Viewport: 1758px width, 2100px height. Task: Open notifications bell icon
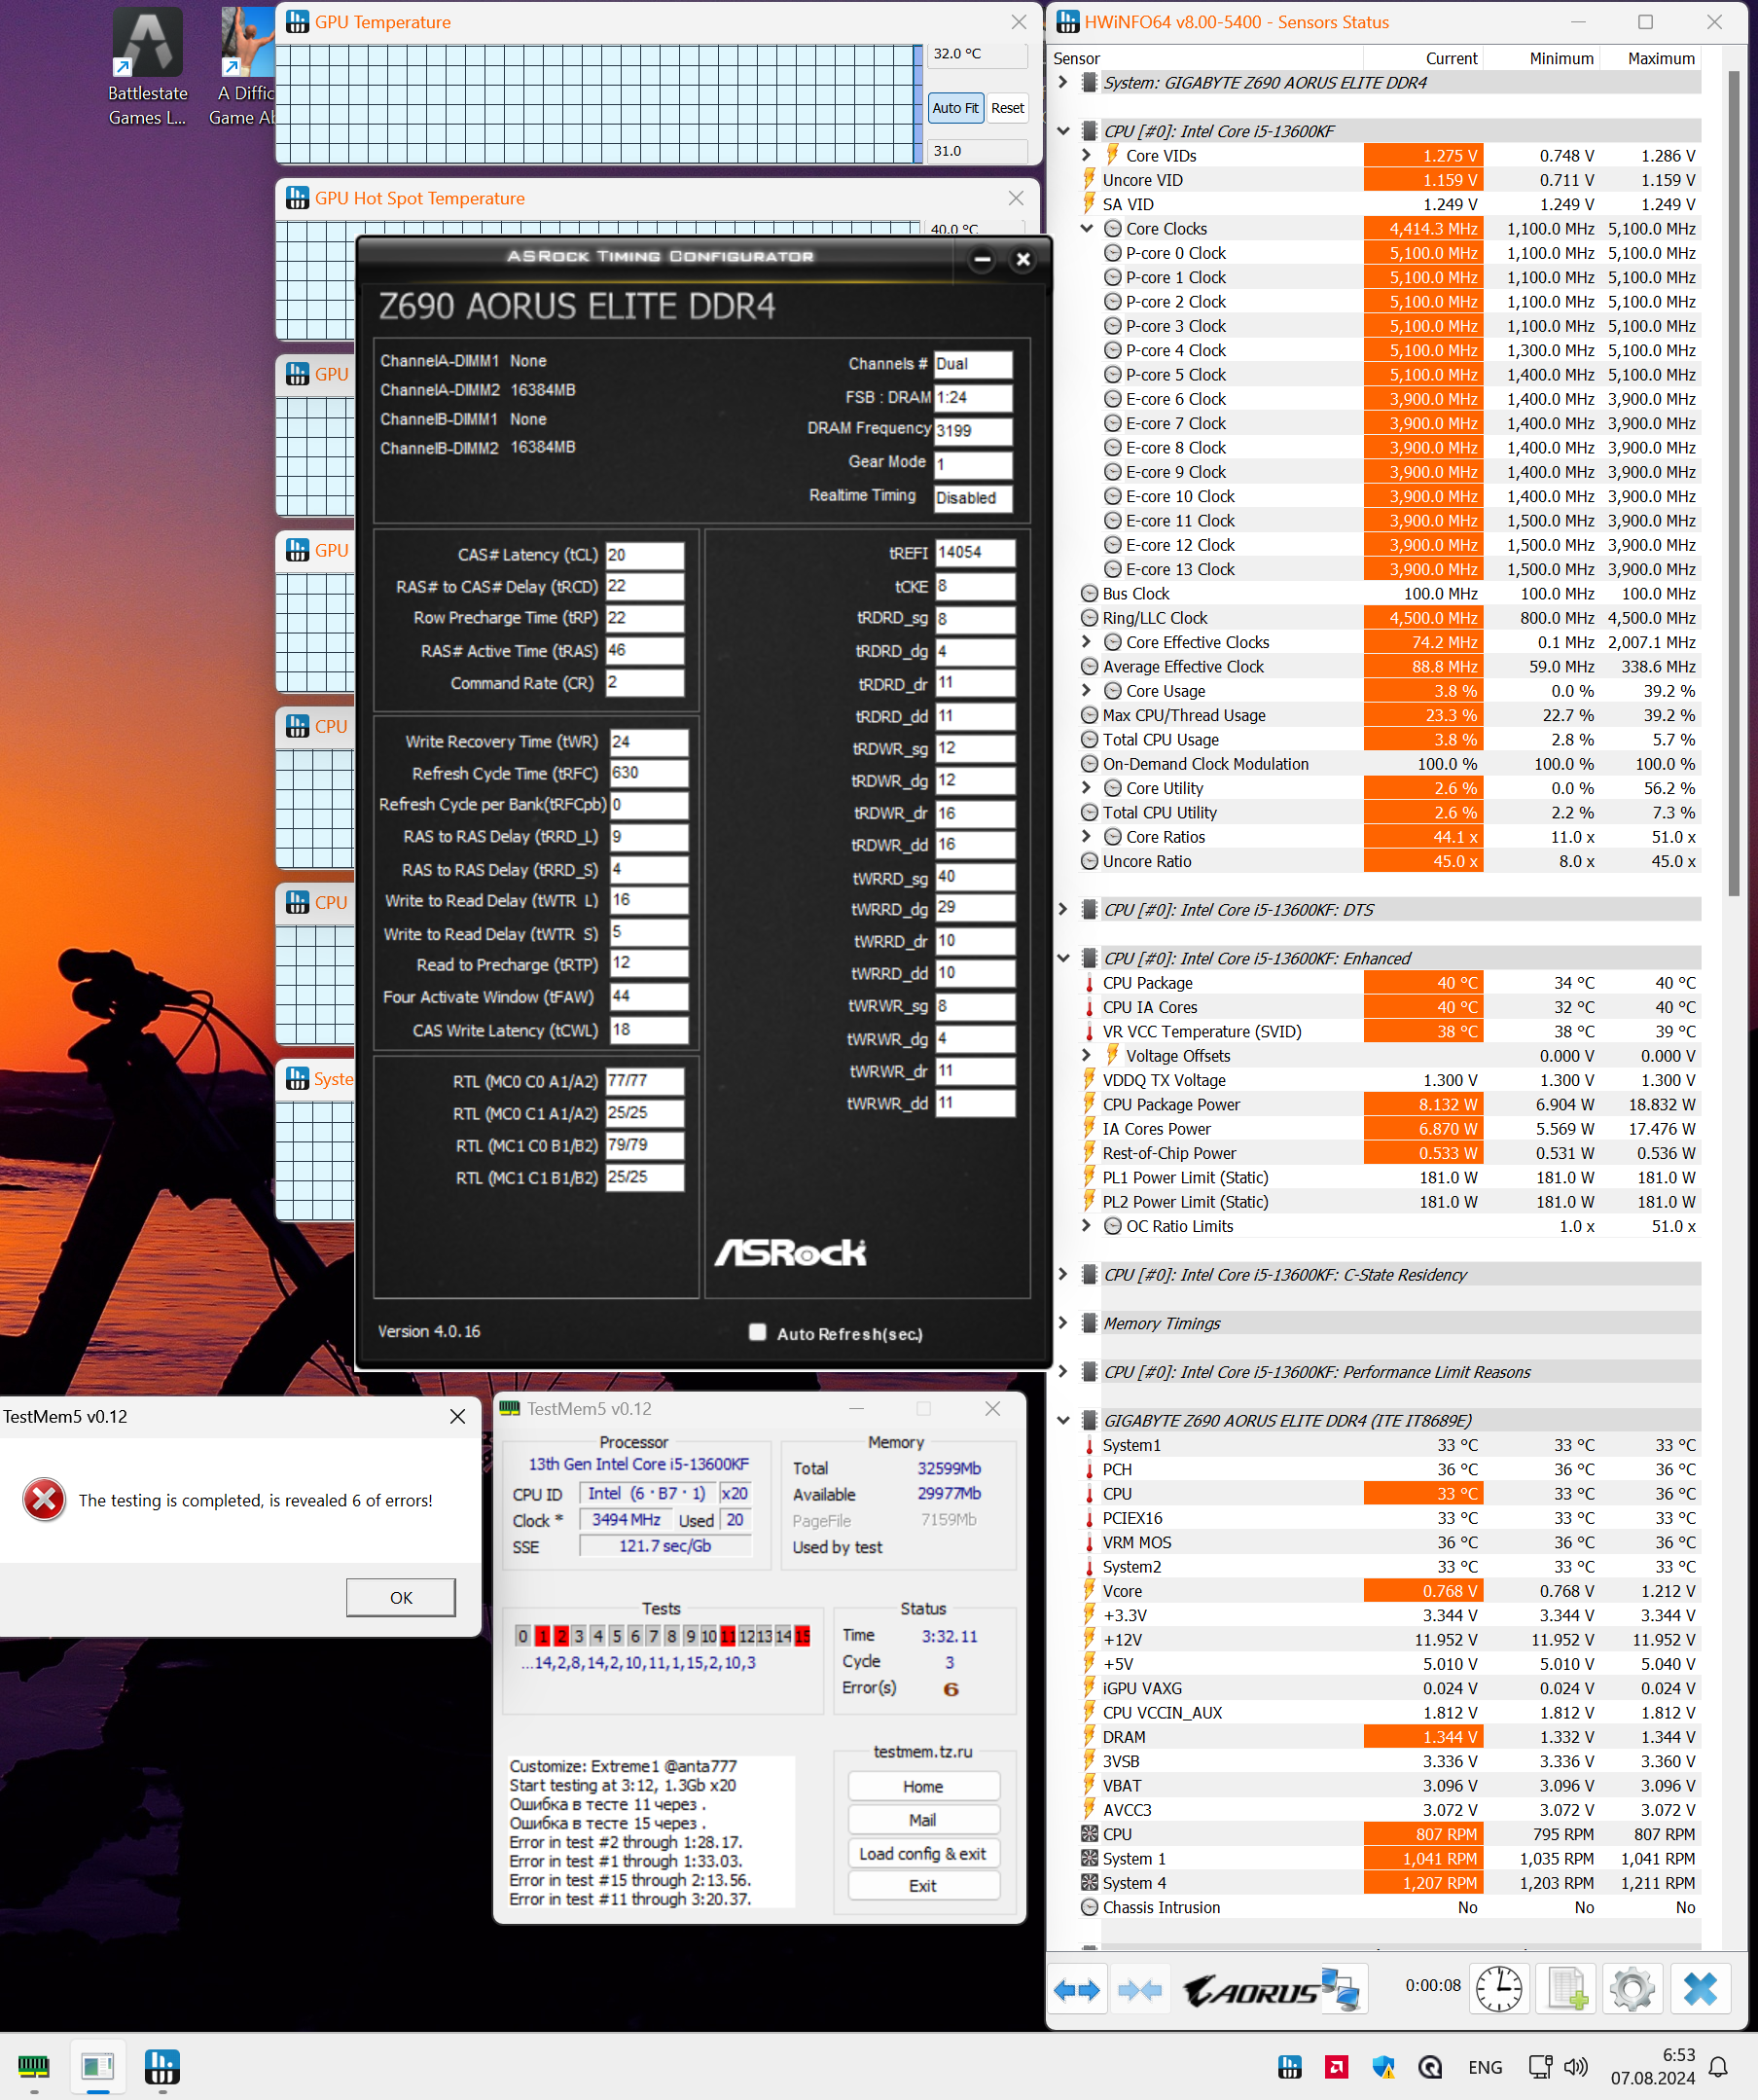[x=1719, y=2067]
